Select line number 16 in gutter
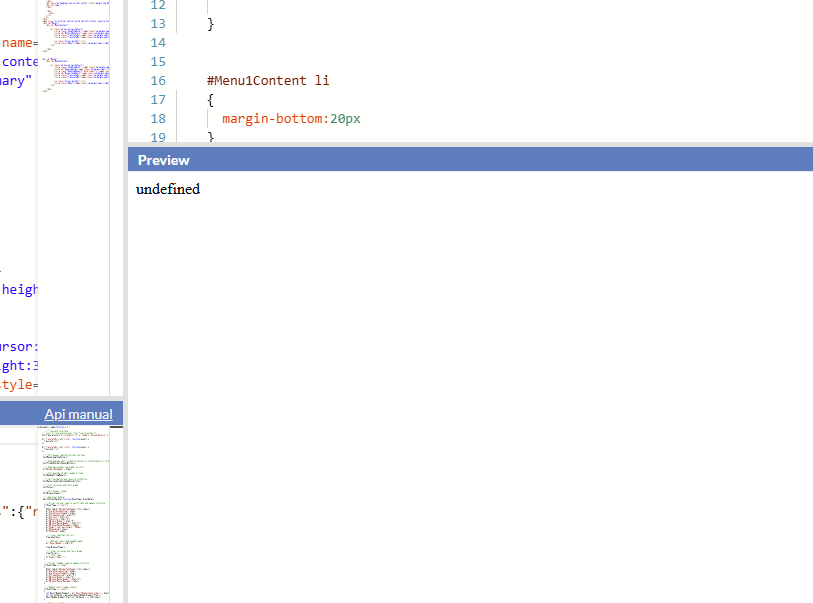The width and height of the screenshot is (813, 603). click(x=157, y=81)
